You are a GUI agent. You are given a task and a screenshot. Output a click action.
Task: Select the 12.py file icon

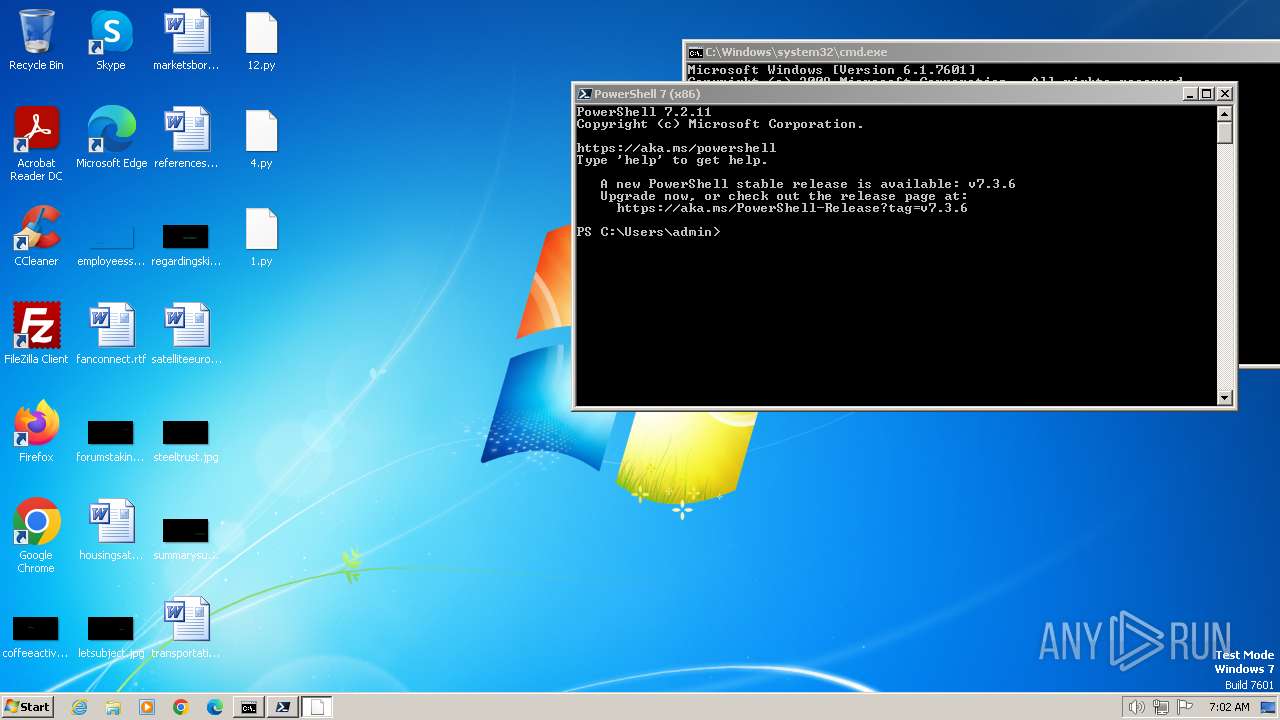pos(261,40)
